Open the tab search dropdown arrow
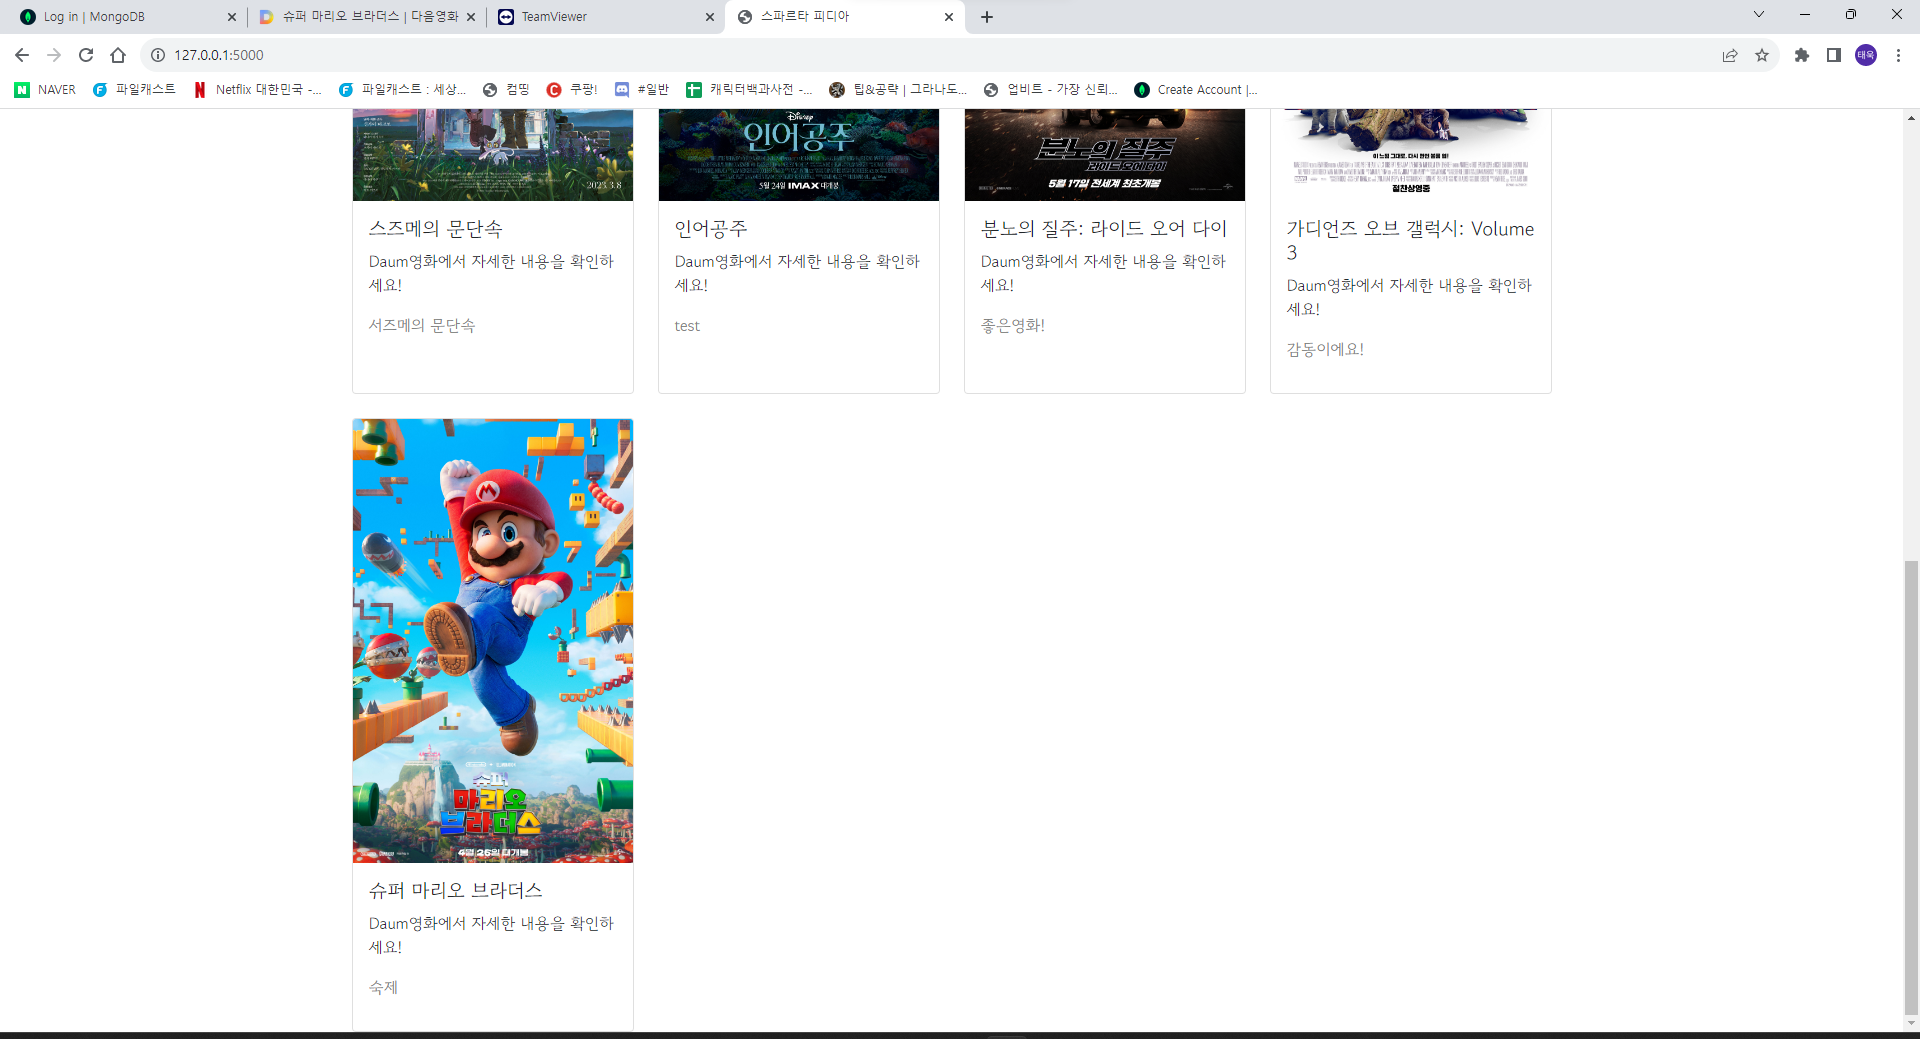The height and width of the screenshot is (1039, 1920). pos(1759,15)
